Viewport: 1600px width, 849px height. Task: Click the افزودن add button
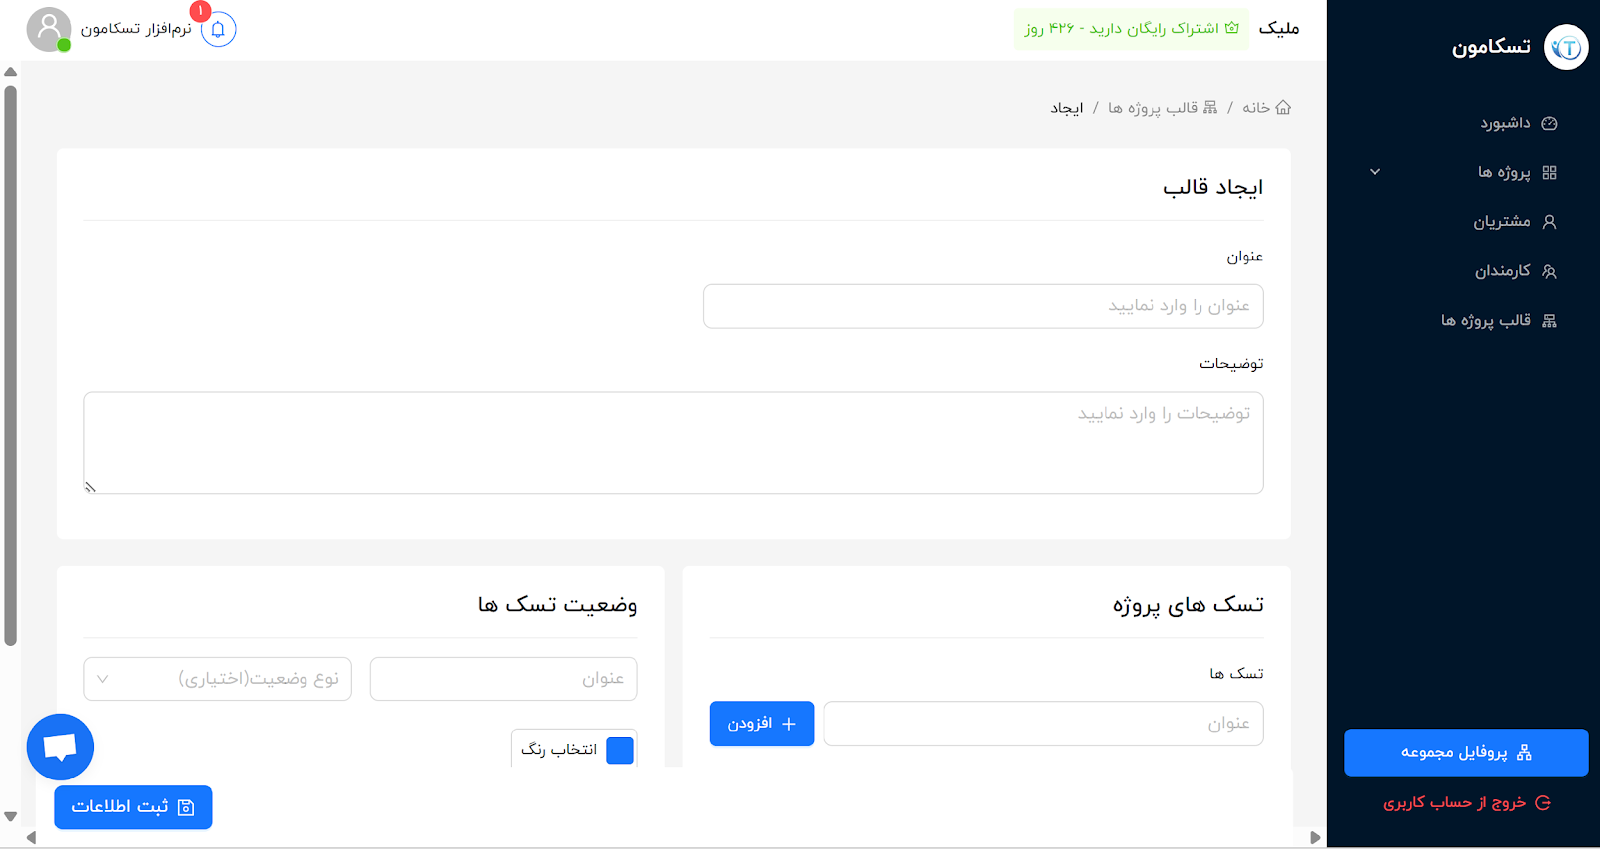[x=762, y=723]
